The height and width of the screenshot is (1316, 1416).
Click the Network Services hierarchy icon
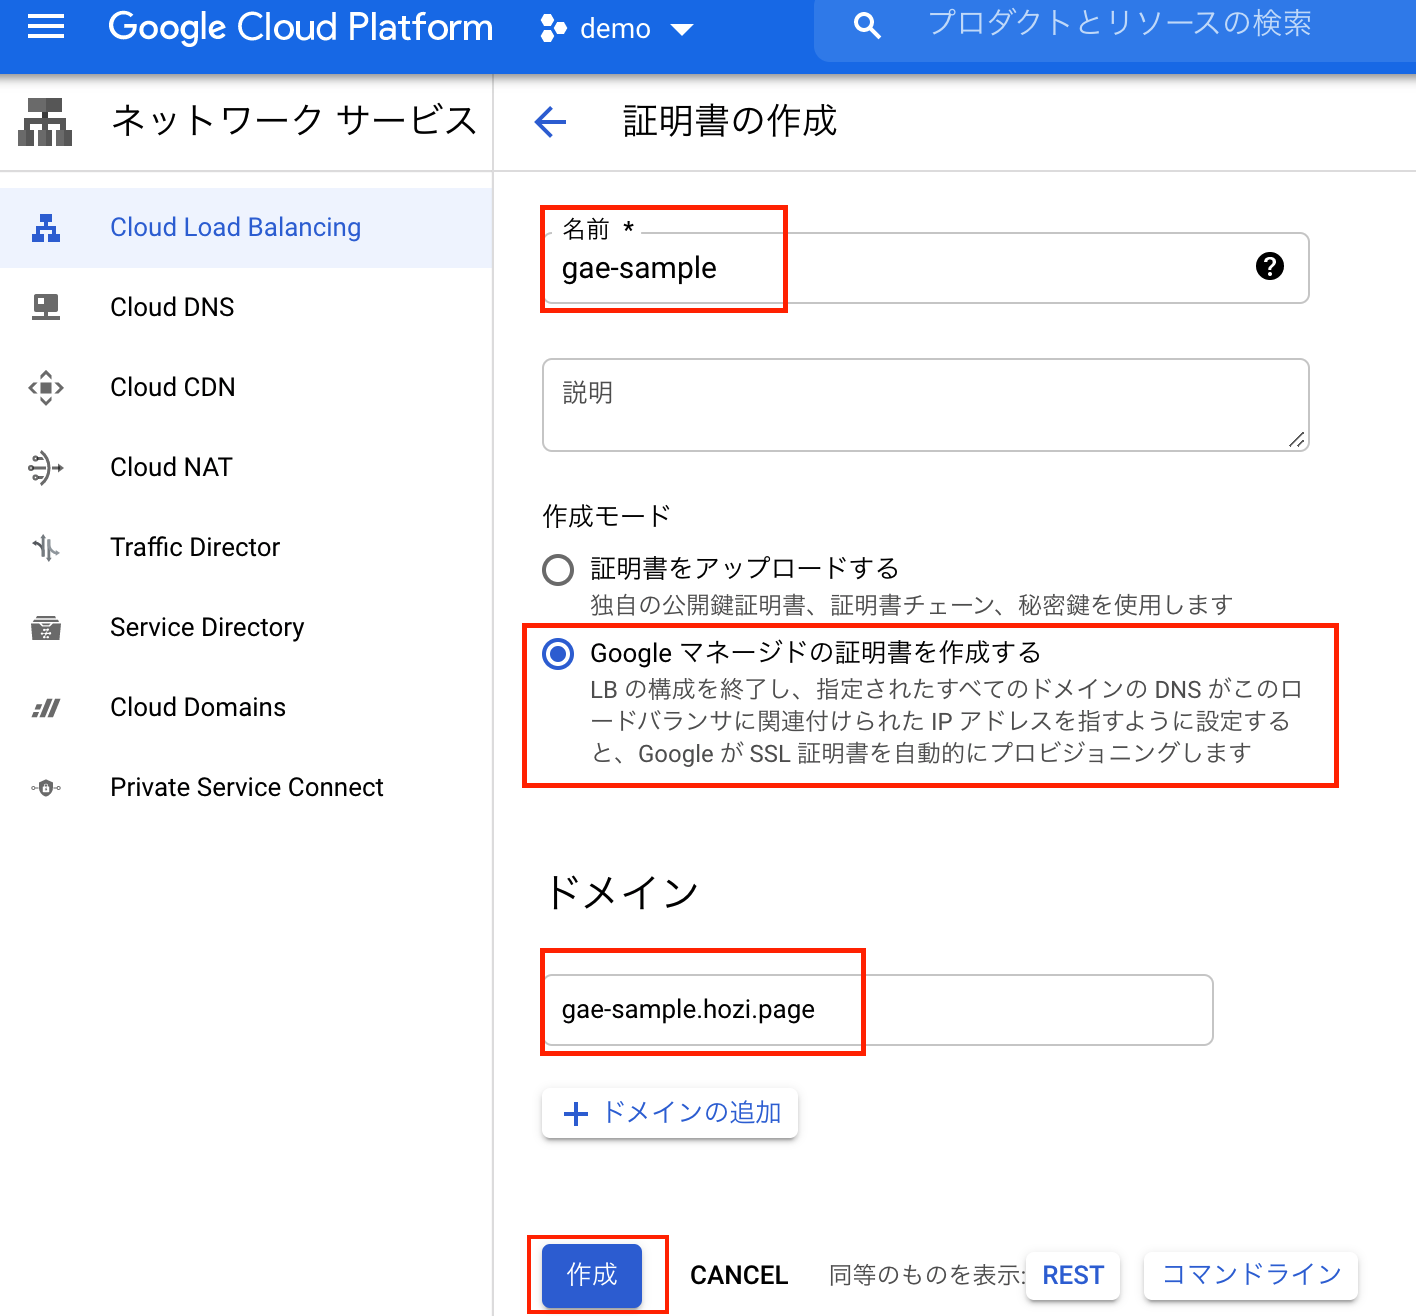click(x=45, y=122)
